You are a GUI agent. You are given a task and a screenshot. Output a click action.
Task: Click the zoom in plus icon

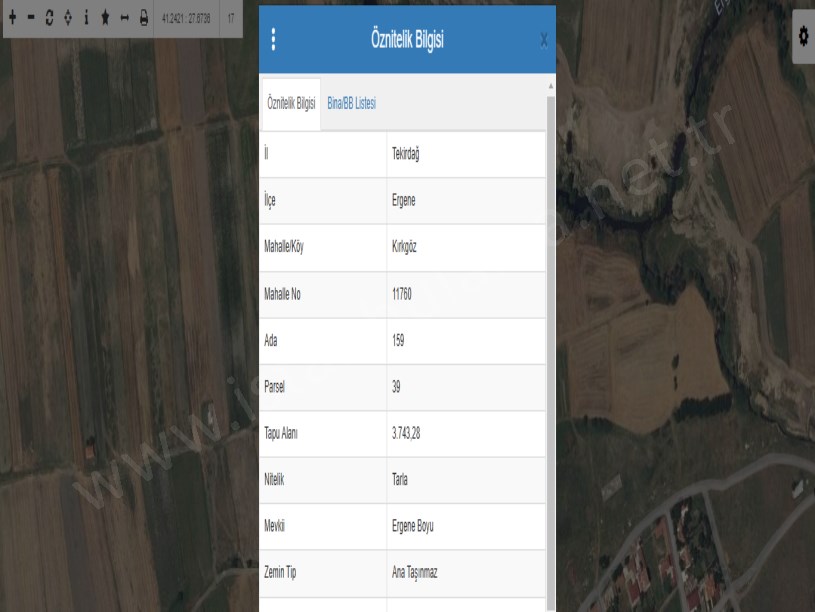click(13, 18)
